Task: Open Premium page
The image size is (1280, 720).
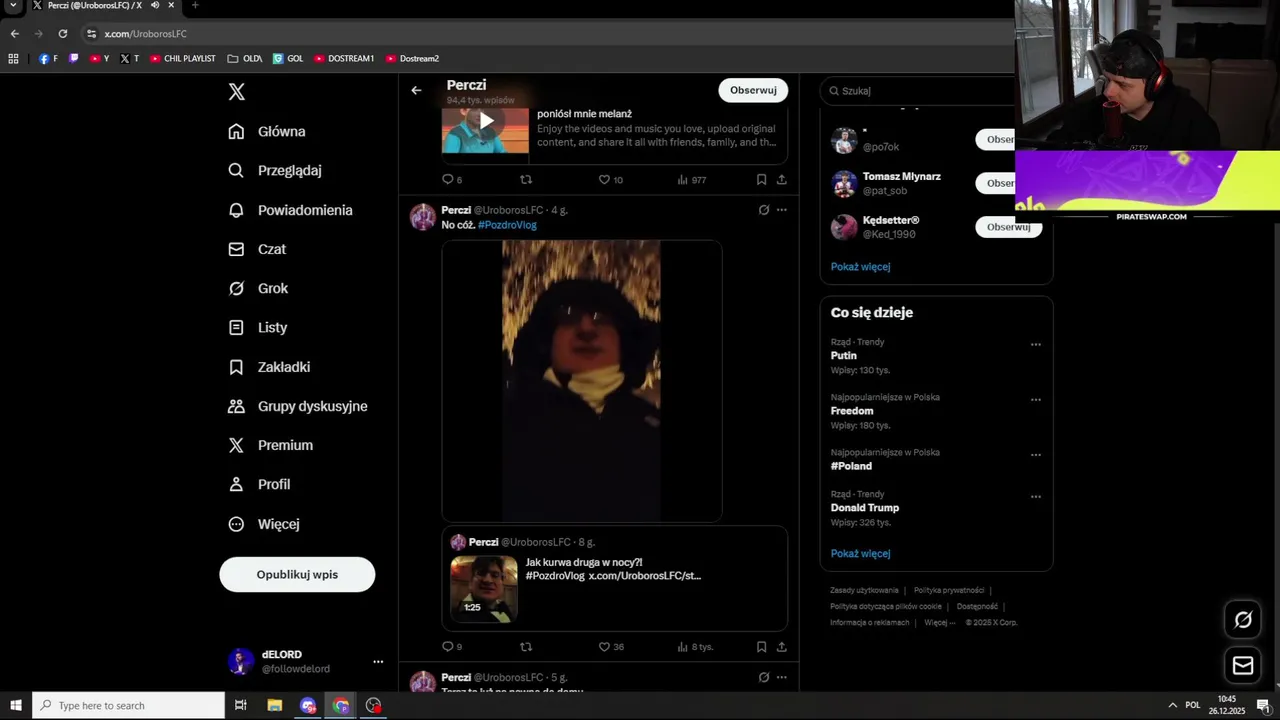Action: click(x=270, y=445)
